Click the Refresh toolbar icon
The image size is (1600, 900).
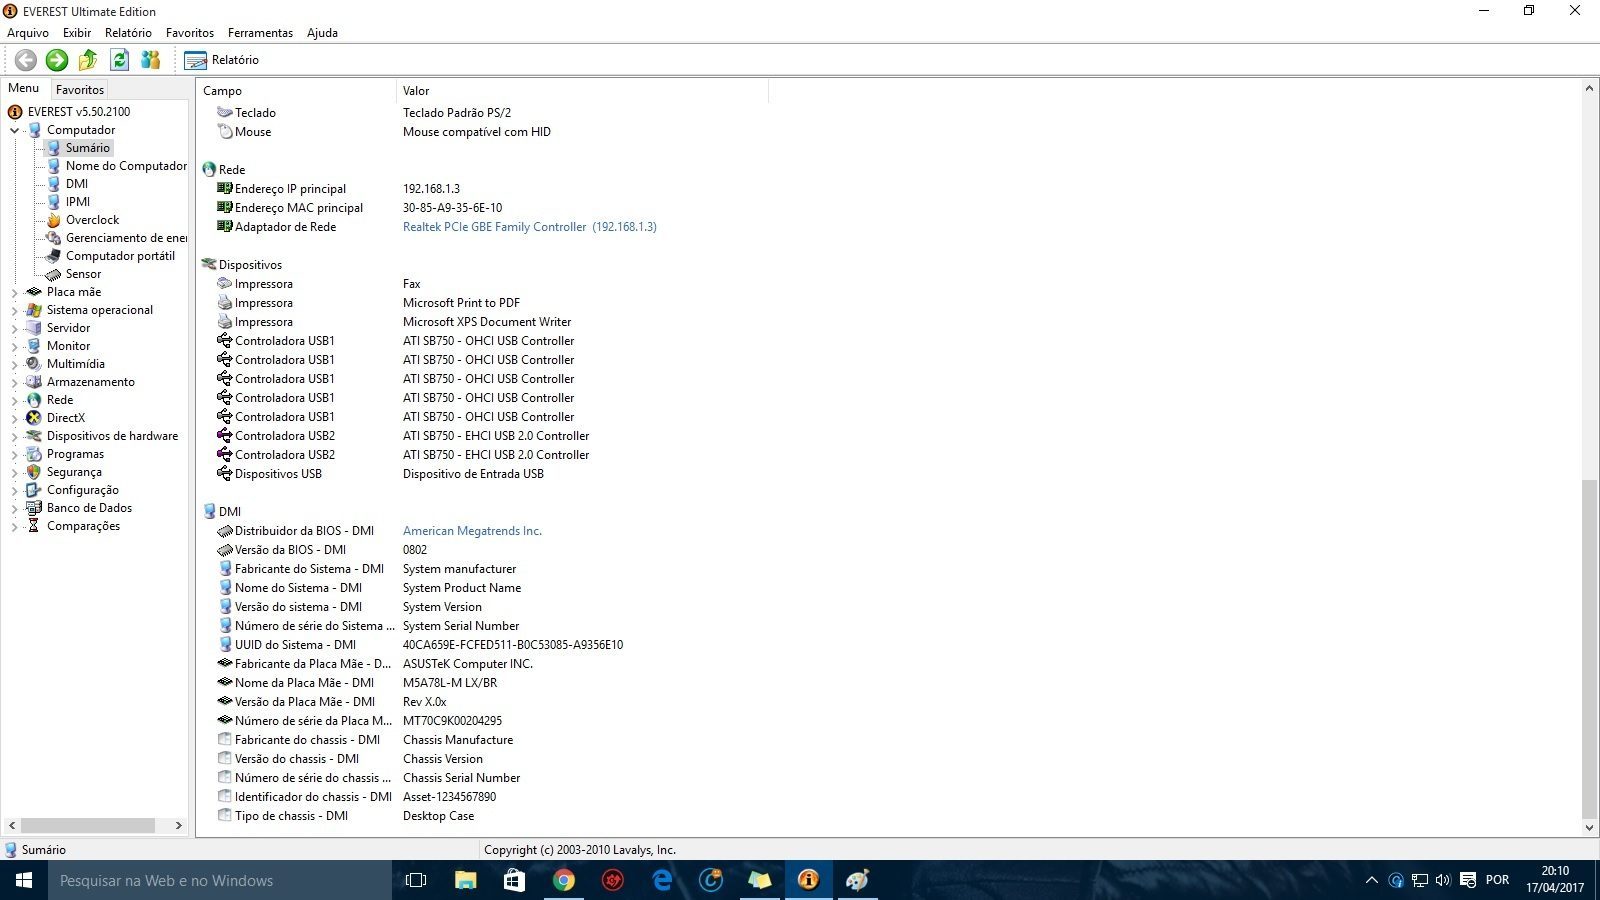[x=119, y=60]
